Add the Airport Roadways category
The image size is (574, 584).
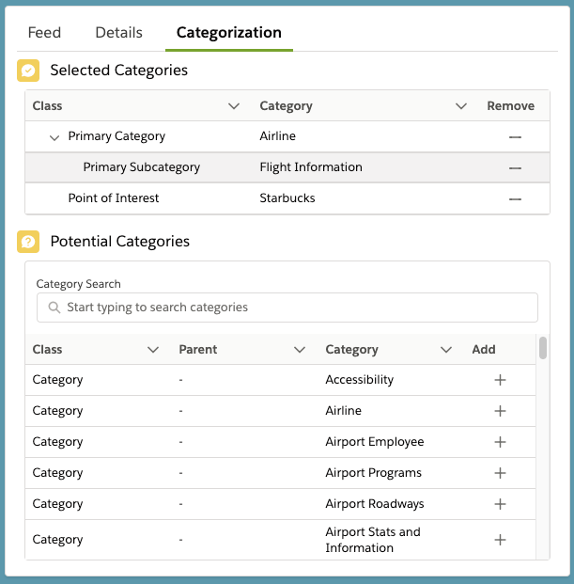tap(500, 504)
